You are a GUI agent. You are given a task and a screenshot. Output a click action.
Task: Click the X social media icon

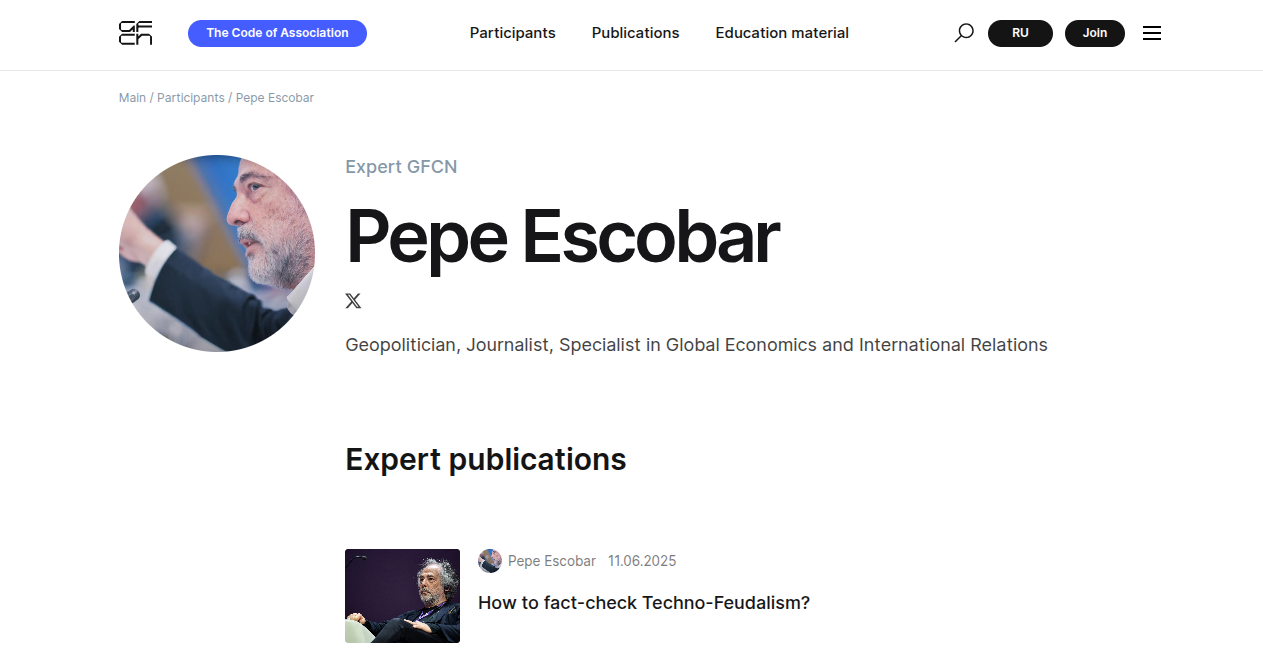(x=353, y=301)
